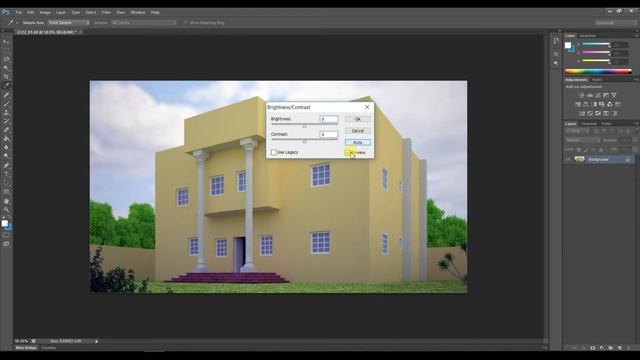Select the Clone Stamp tool
This screenshot has height=360, width=640.
6,113
